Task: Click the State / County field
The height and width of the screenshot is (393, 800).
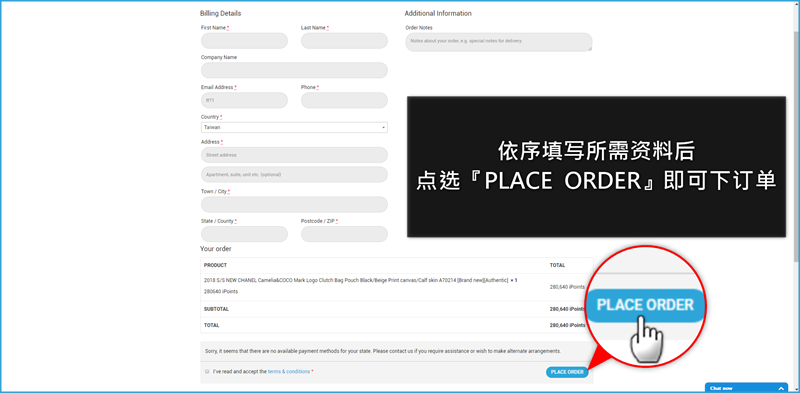Action: (x=244, y=234)
